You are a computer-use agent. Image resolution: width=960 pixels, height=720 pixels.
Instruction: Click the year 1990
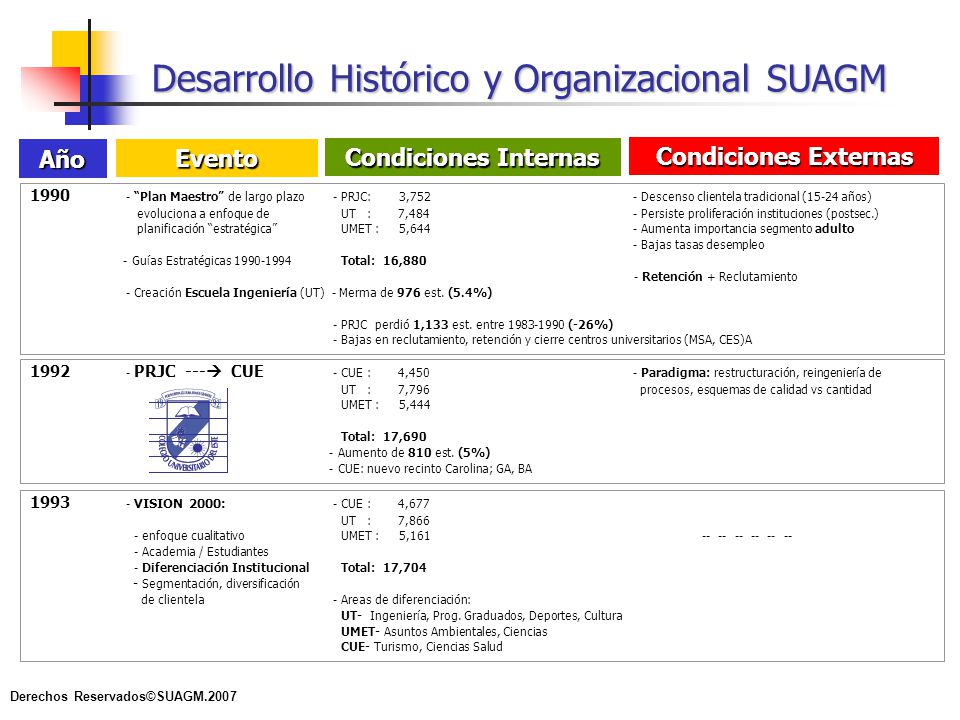[x=50, y=195]
